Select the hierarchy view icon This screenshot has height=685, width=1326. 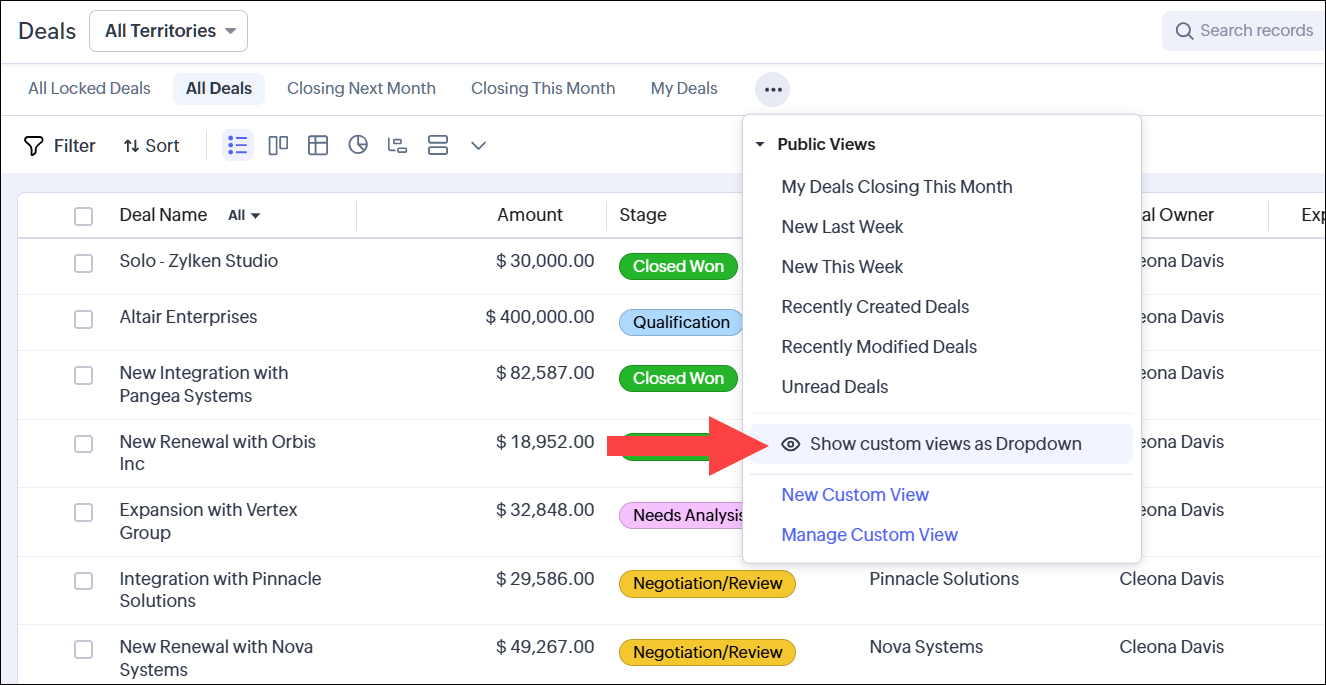point(397,145)
